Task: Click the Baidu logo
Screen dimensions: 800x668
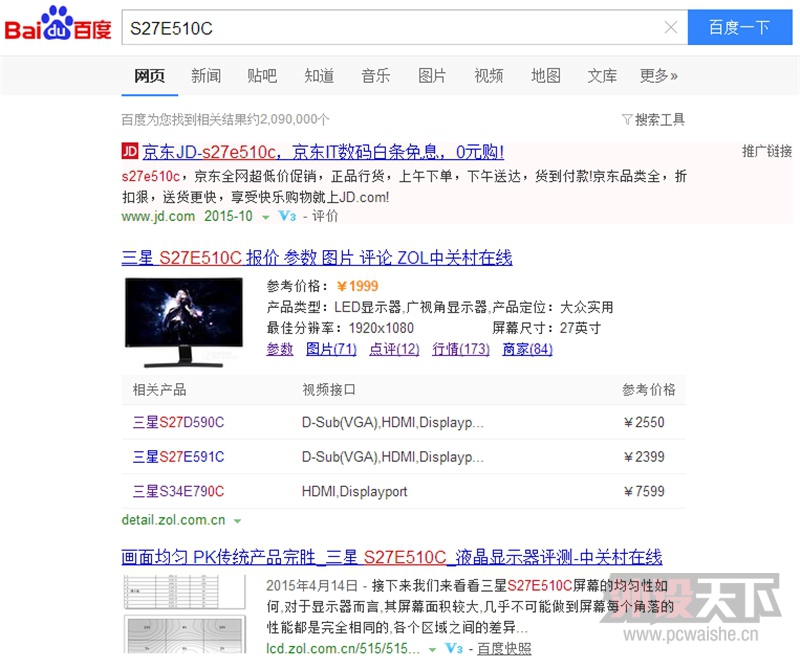Action: (x=58, y=24)
